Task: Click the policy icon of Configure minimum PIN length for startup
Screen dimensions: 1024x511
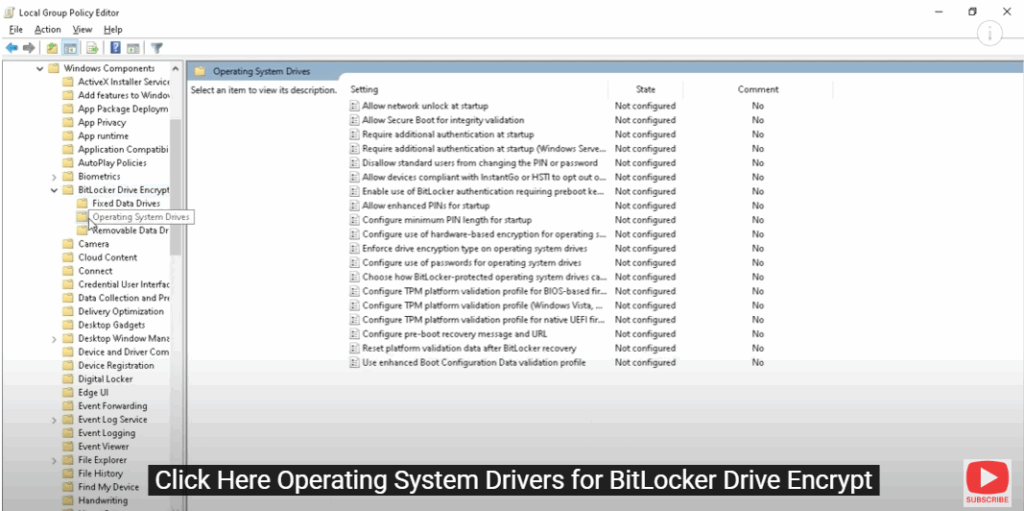Action: coord(355,220)
